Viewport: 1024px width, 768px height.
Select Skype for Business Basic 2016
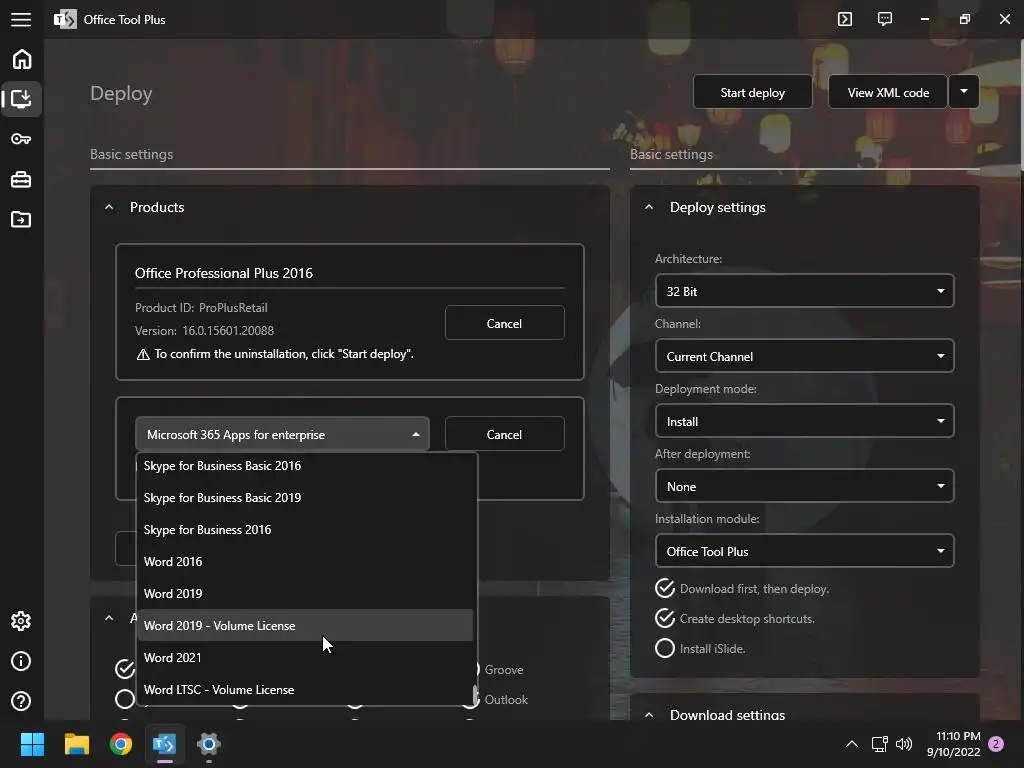304,466
